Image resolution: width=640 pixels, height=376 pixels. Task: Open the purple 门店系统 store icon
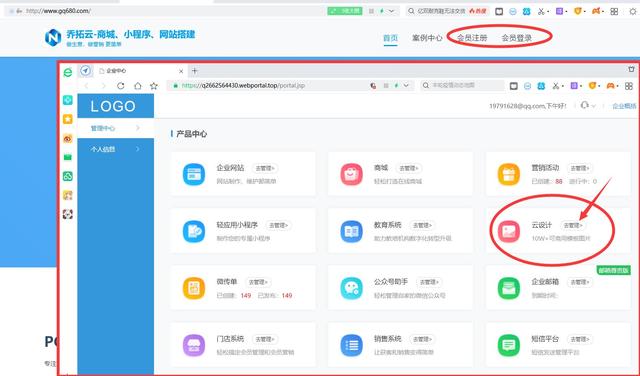(194, 345)
